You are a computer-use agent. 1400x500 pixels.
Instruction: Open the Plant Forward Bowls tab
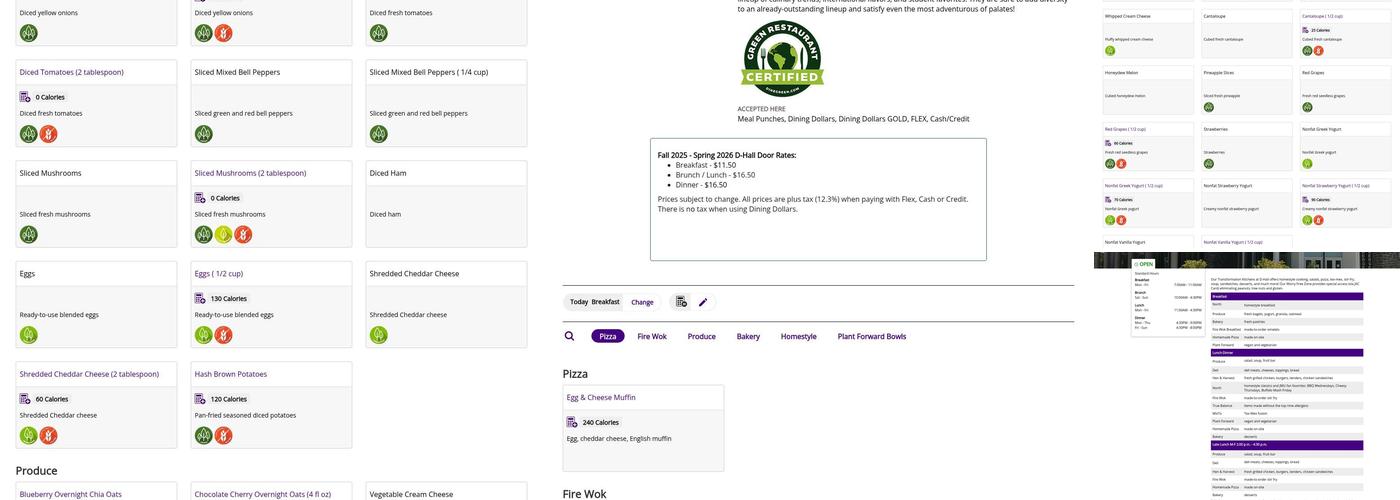tap(871, 337)
